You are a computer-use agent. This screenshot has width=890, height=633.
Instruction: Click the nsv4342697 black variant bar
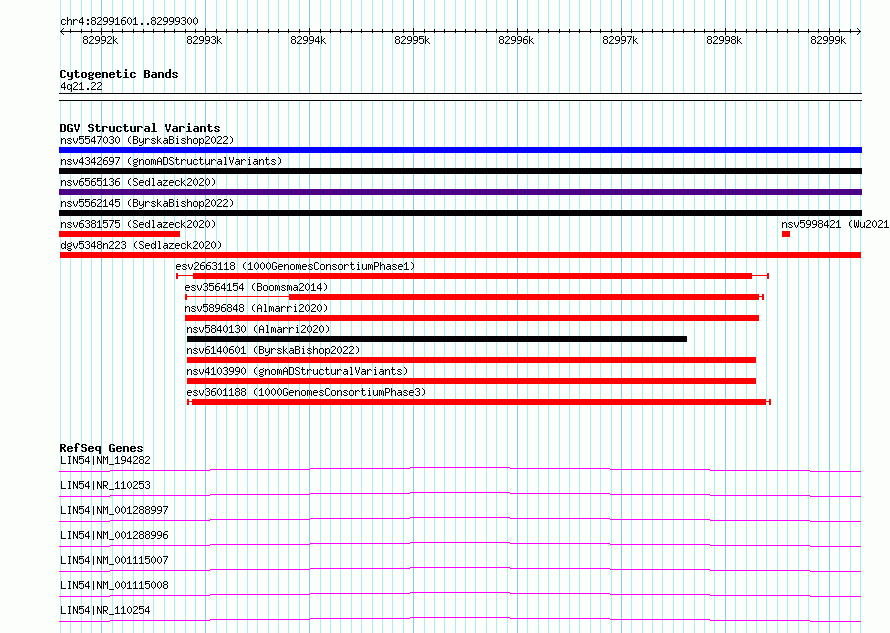pos(460,171)
